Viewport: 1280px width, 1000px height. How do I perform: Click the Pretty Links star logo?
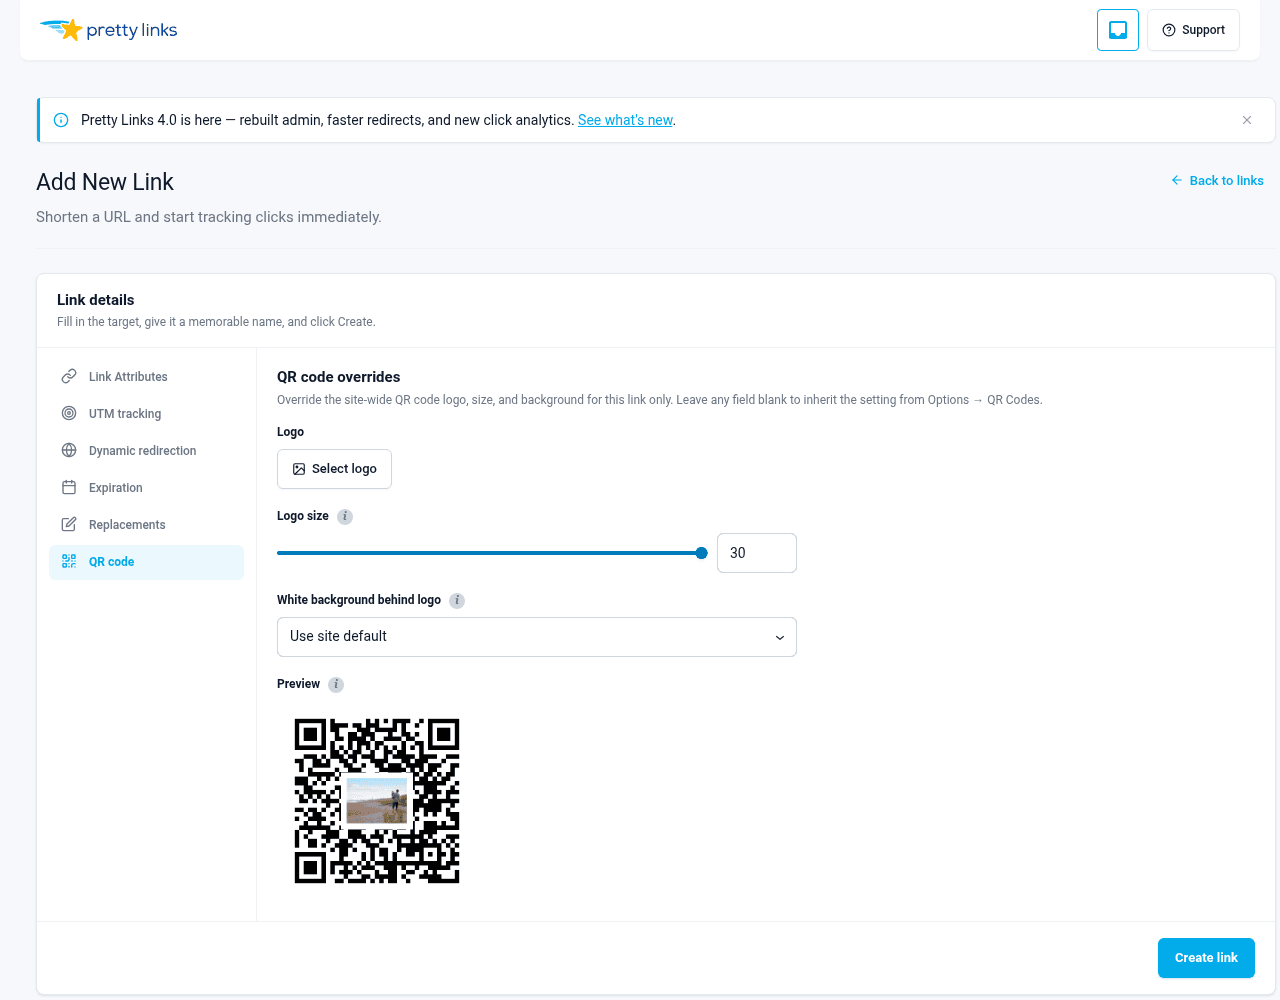pos(108,30)
